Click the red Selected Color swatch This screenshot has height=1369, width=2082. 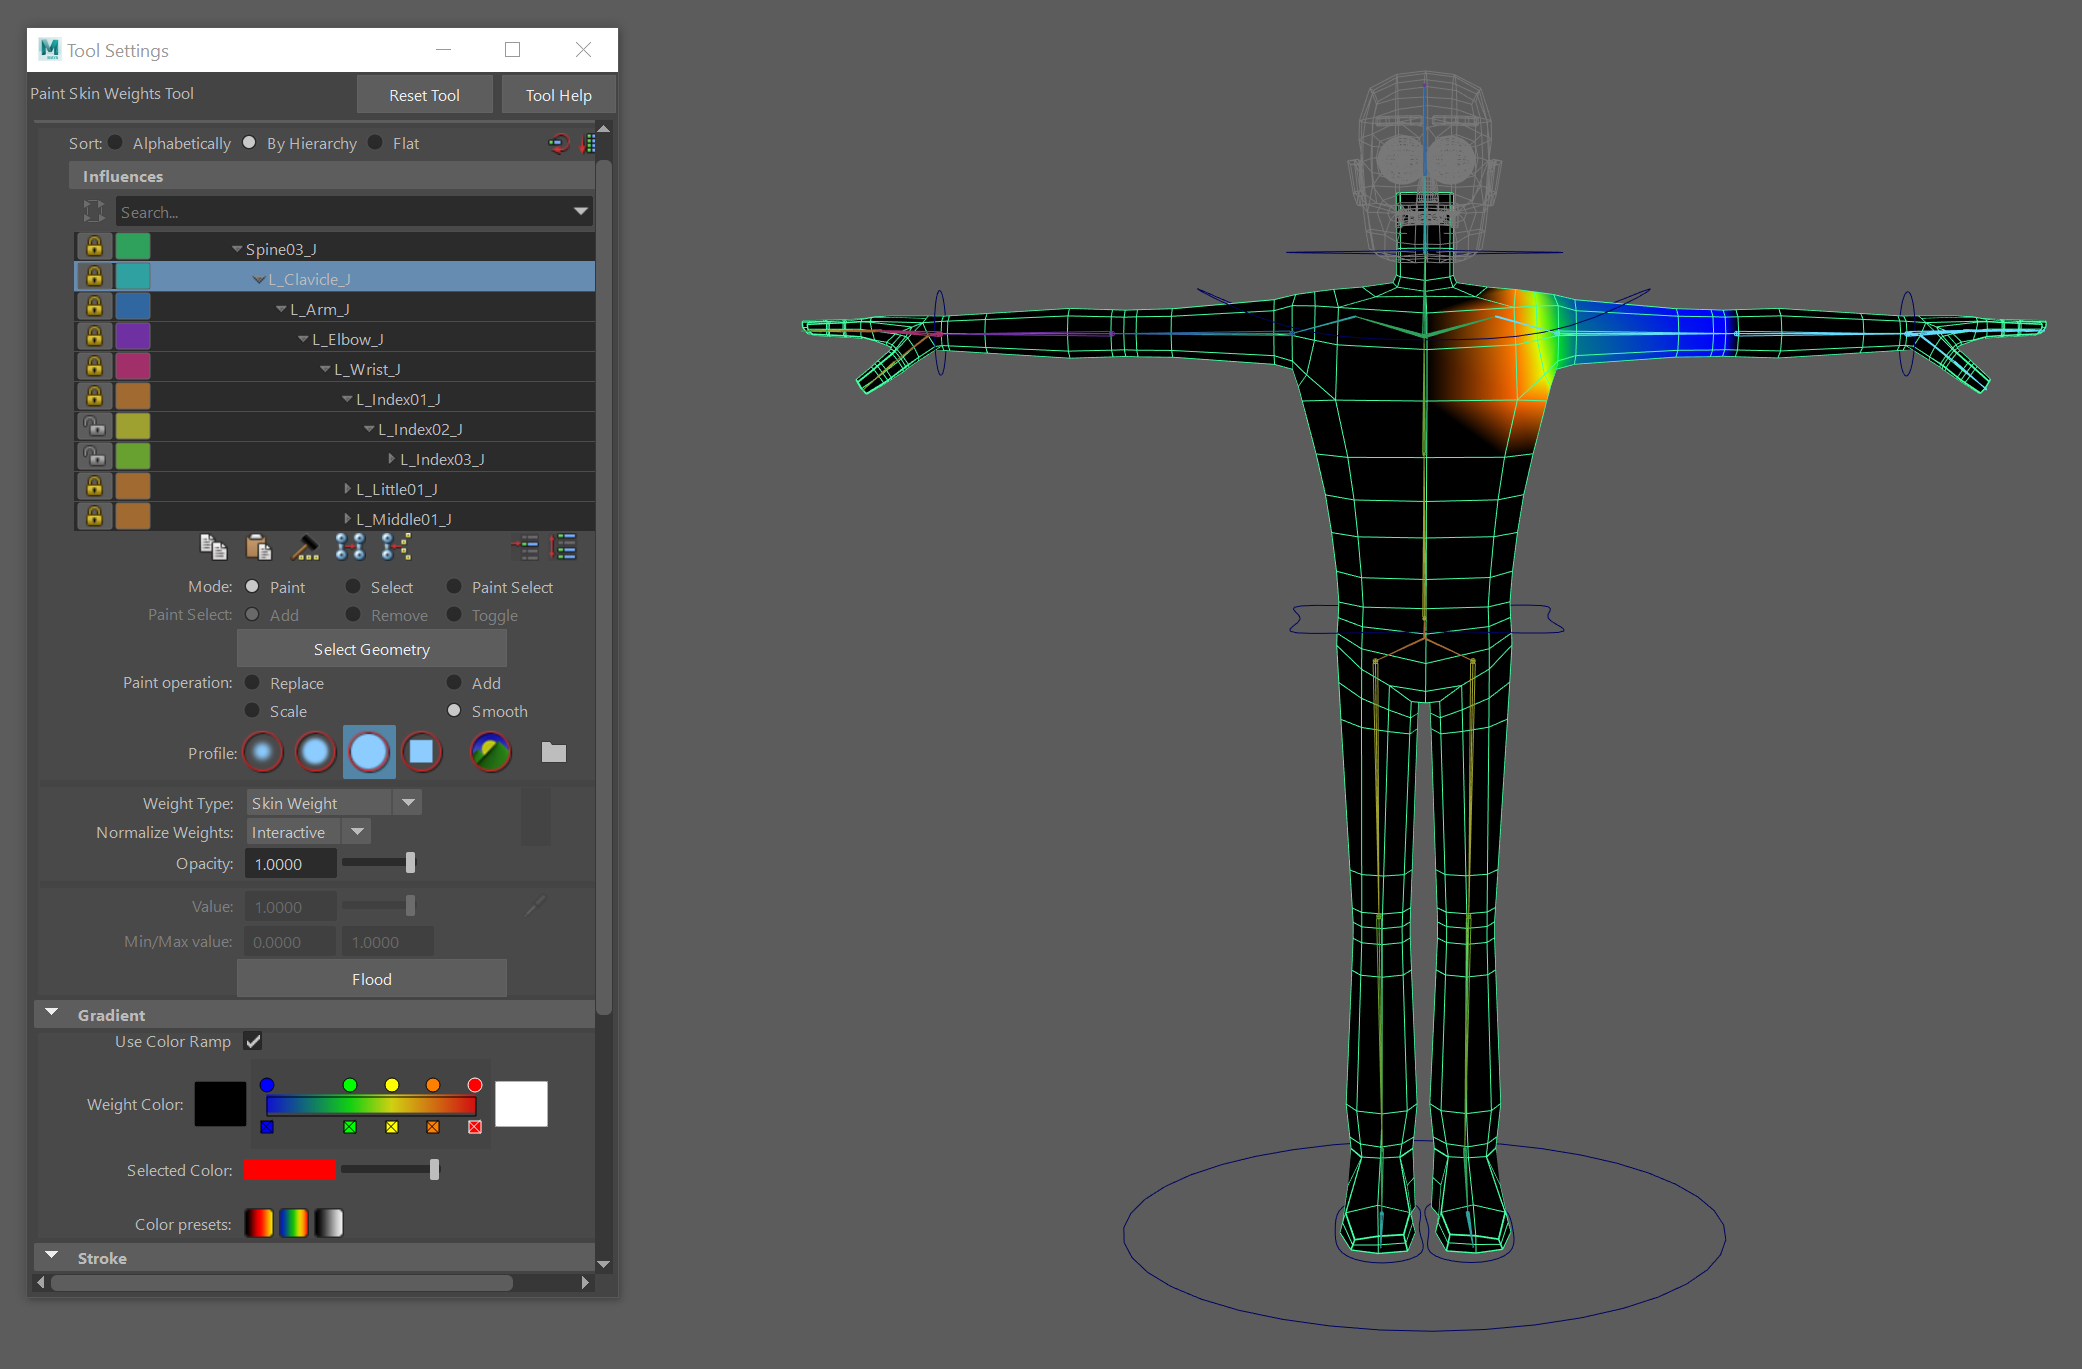pyautogui.click(x=289, y=1170)
